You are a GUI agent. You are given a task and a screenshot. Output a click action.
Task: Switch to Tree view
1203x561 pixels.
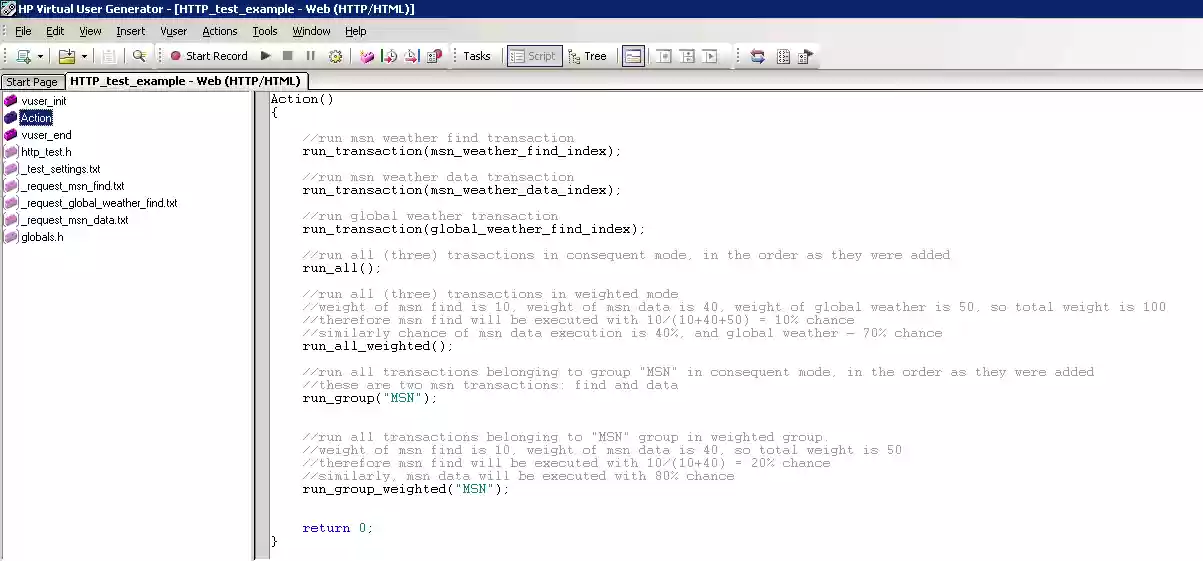588,56
